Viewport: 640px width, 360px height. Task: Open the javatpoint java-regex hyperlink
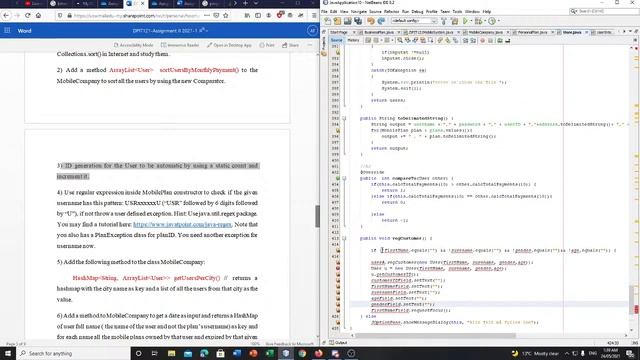click(x=182, y=224)
